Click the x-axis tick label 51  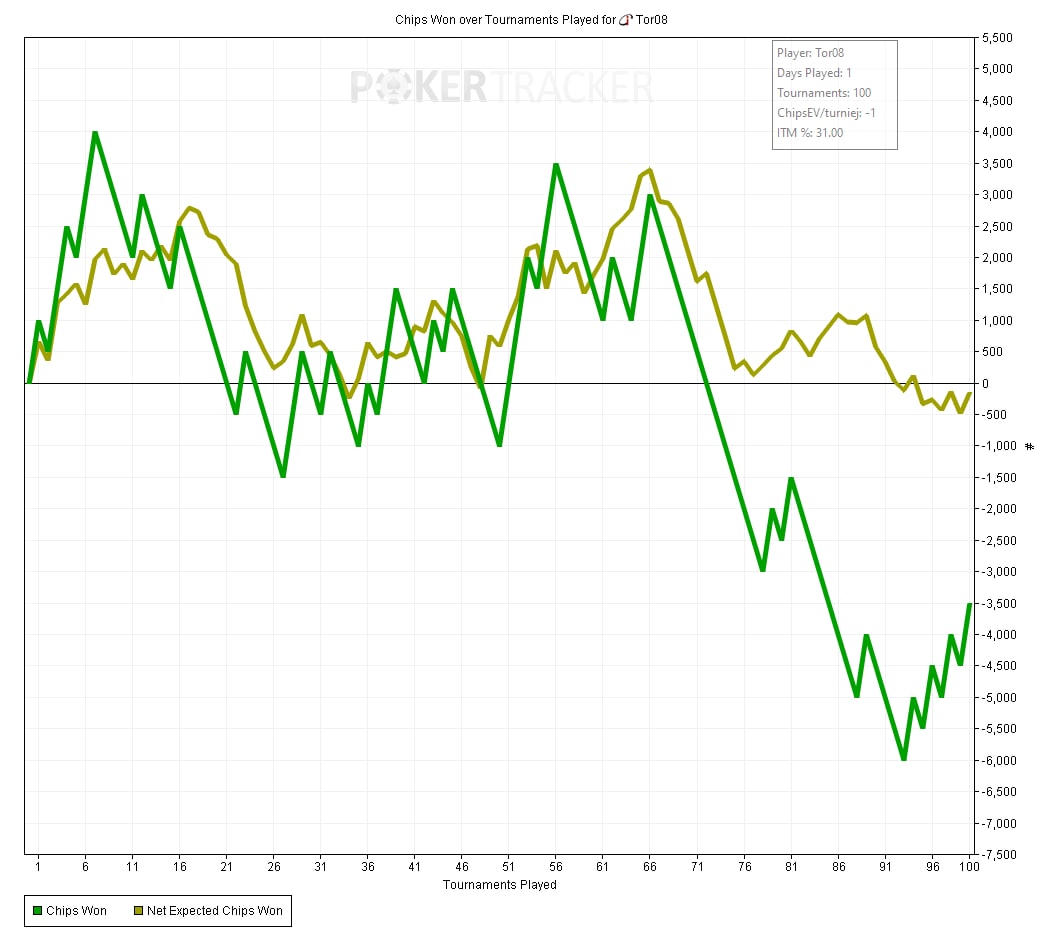click(508, 867)
